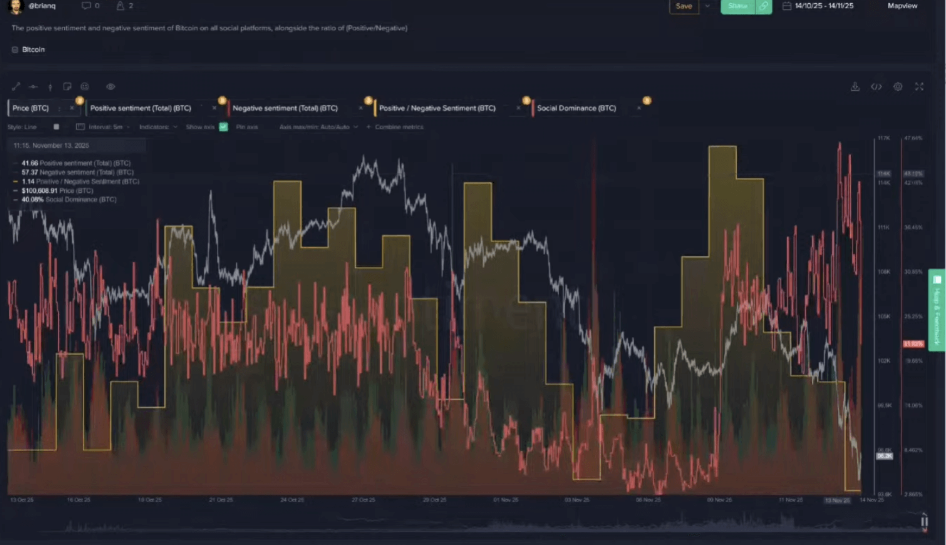Click the green Share button
This screenshot has height=545, width=946.
[x=738, y=6]
